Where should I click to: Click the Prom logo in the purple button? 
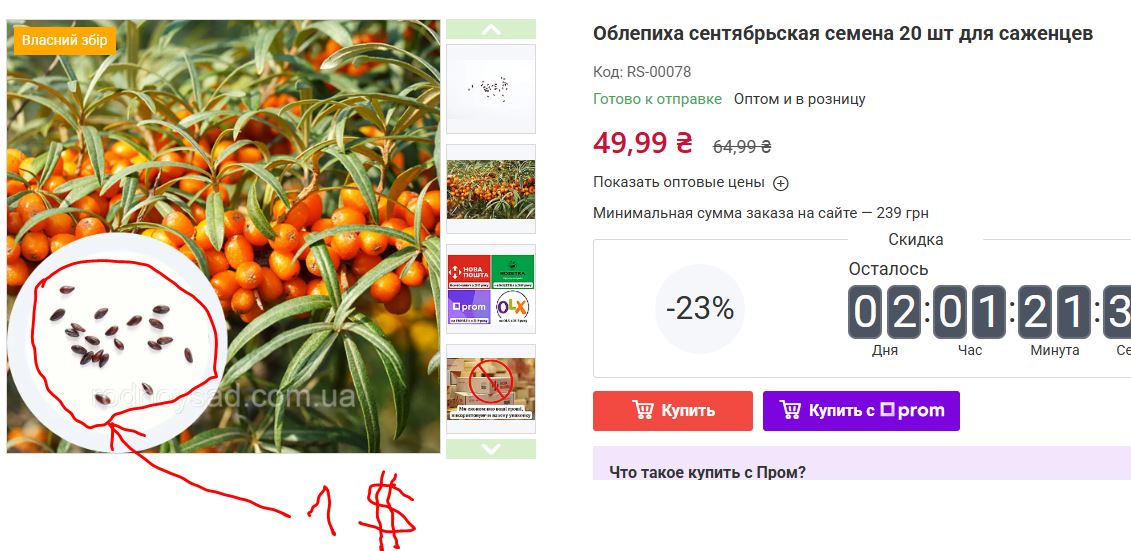pyautogui.click(x=912, y=410)
